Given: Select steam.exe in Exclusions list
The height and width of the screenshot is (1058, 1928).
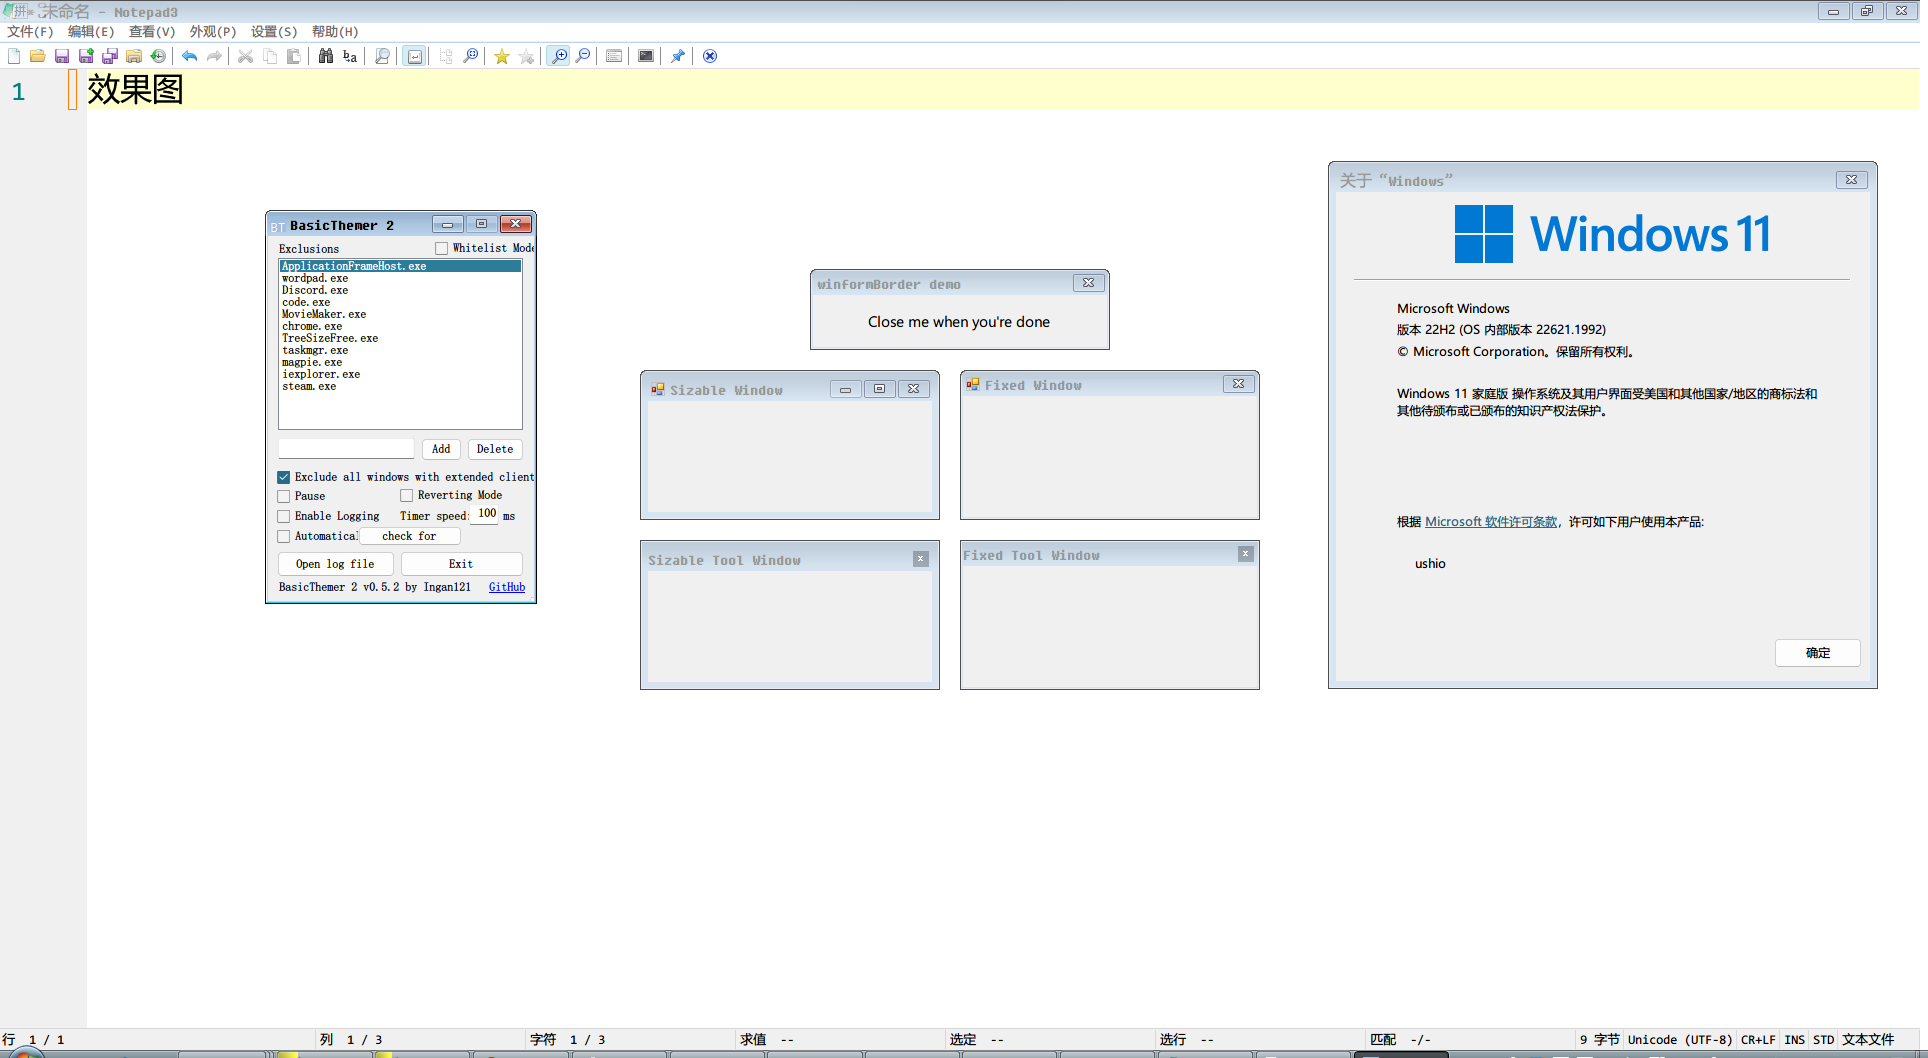Looking at the screenshot, I should [x=400, y=386].
